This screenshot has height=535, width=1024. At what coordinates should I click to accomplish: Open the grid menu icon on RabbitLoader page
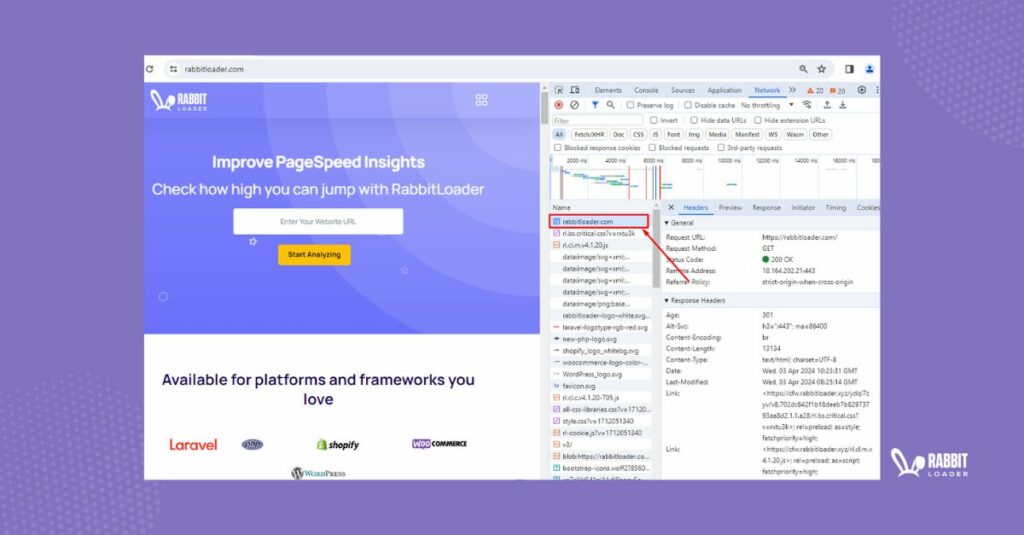pyautogui.click(x=481, y=100)
